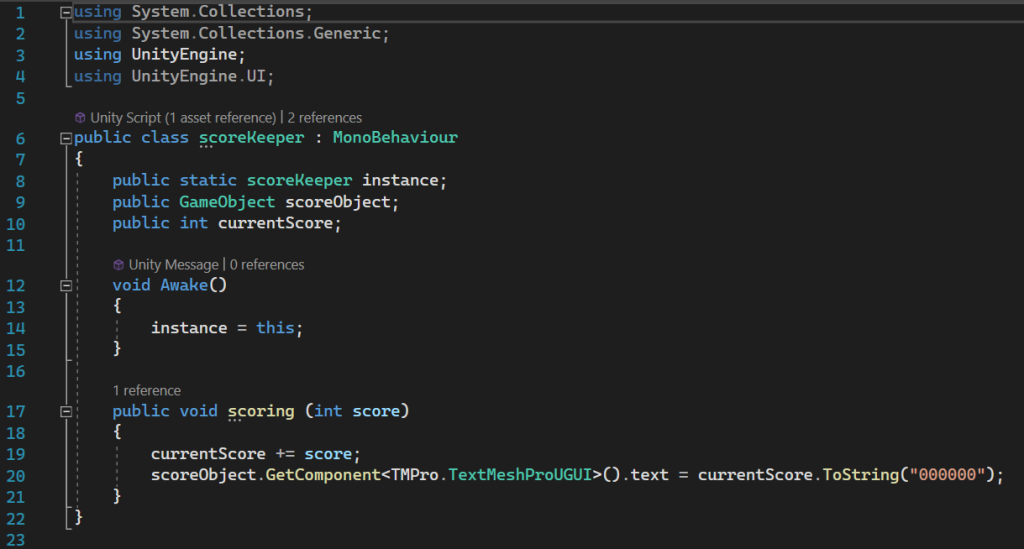This screenshot has width=1024, height=549.
Task: Fold the Awake method body
Action: [x=66, y=286]
